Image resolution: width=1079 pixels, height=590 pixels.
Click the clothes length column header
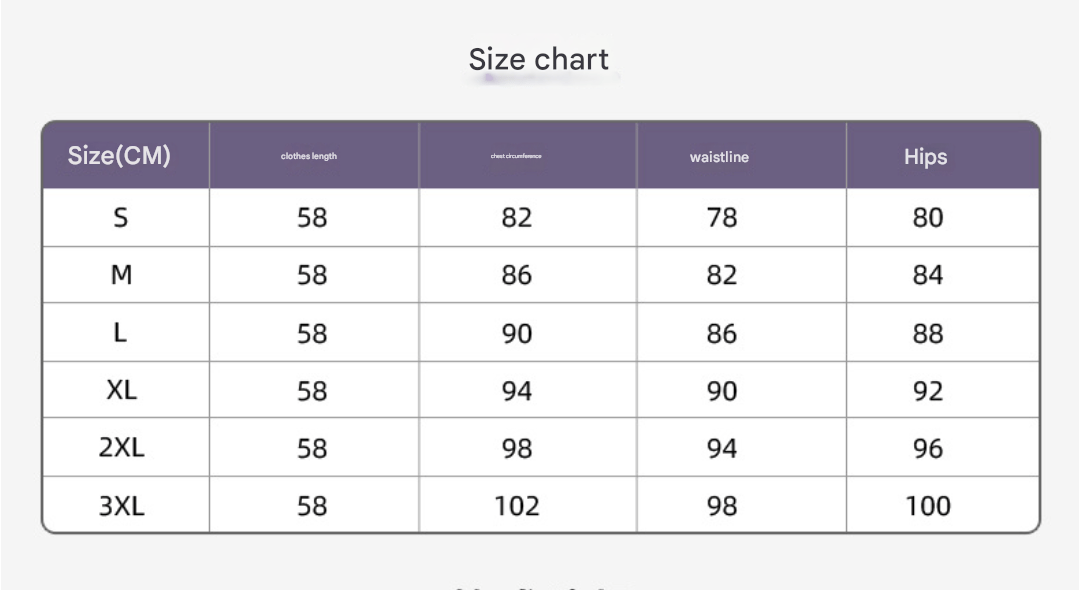pyautogui.click(x=309, y=156)
